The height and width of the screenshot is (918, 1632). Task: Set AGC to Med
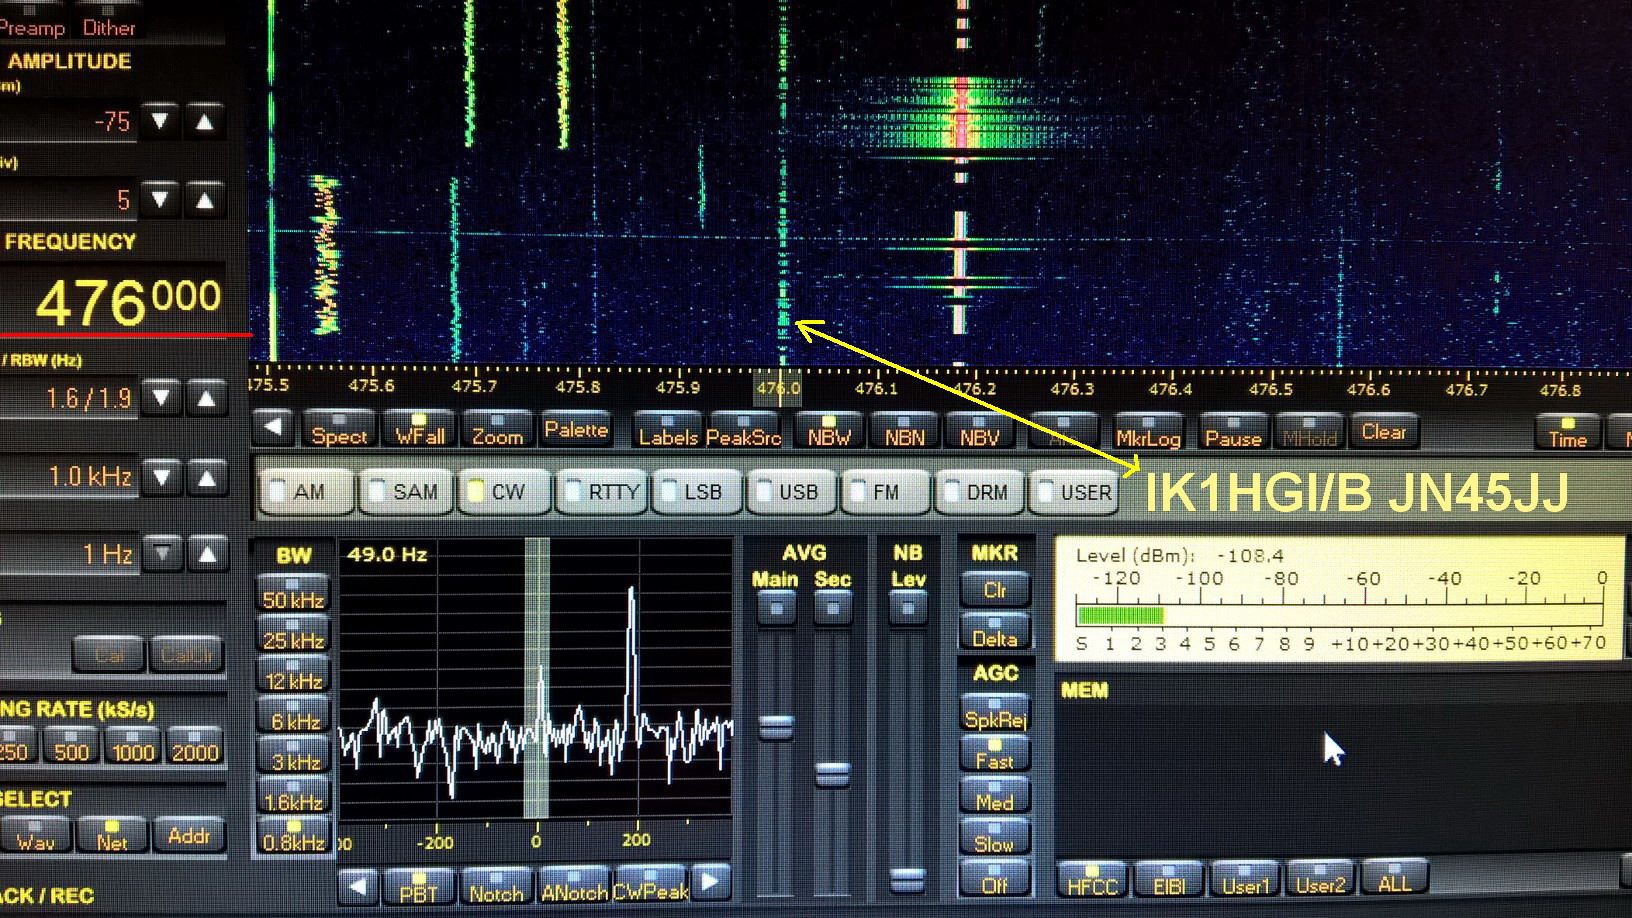coord(995,797)
